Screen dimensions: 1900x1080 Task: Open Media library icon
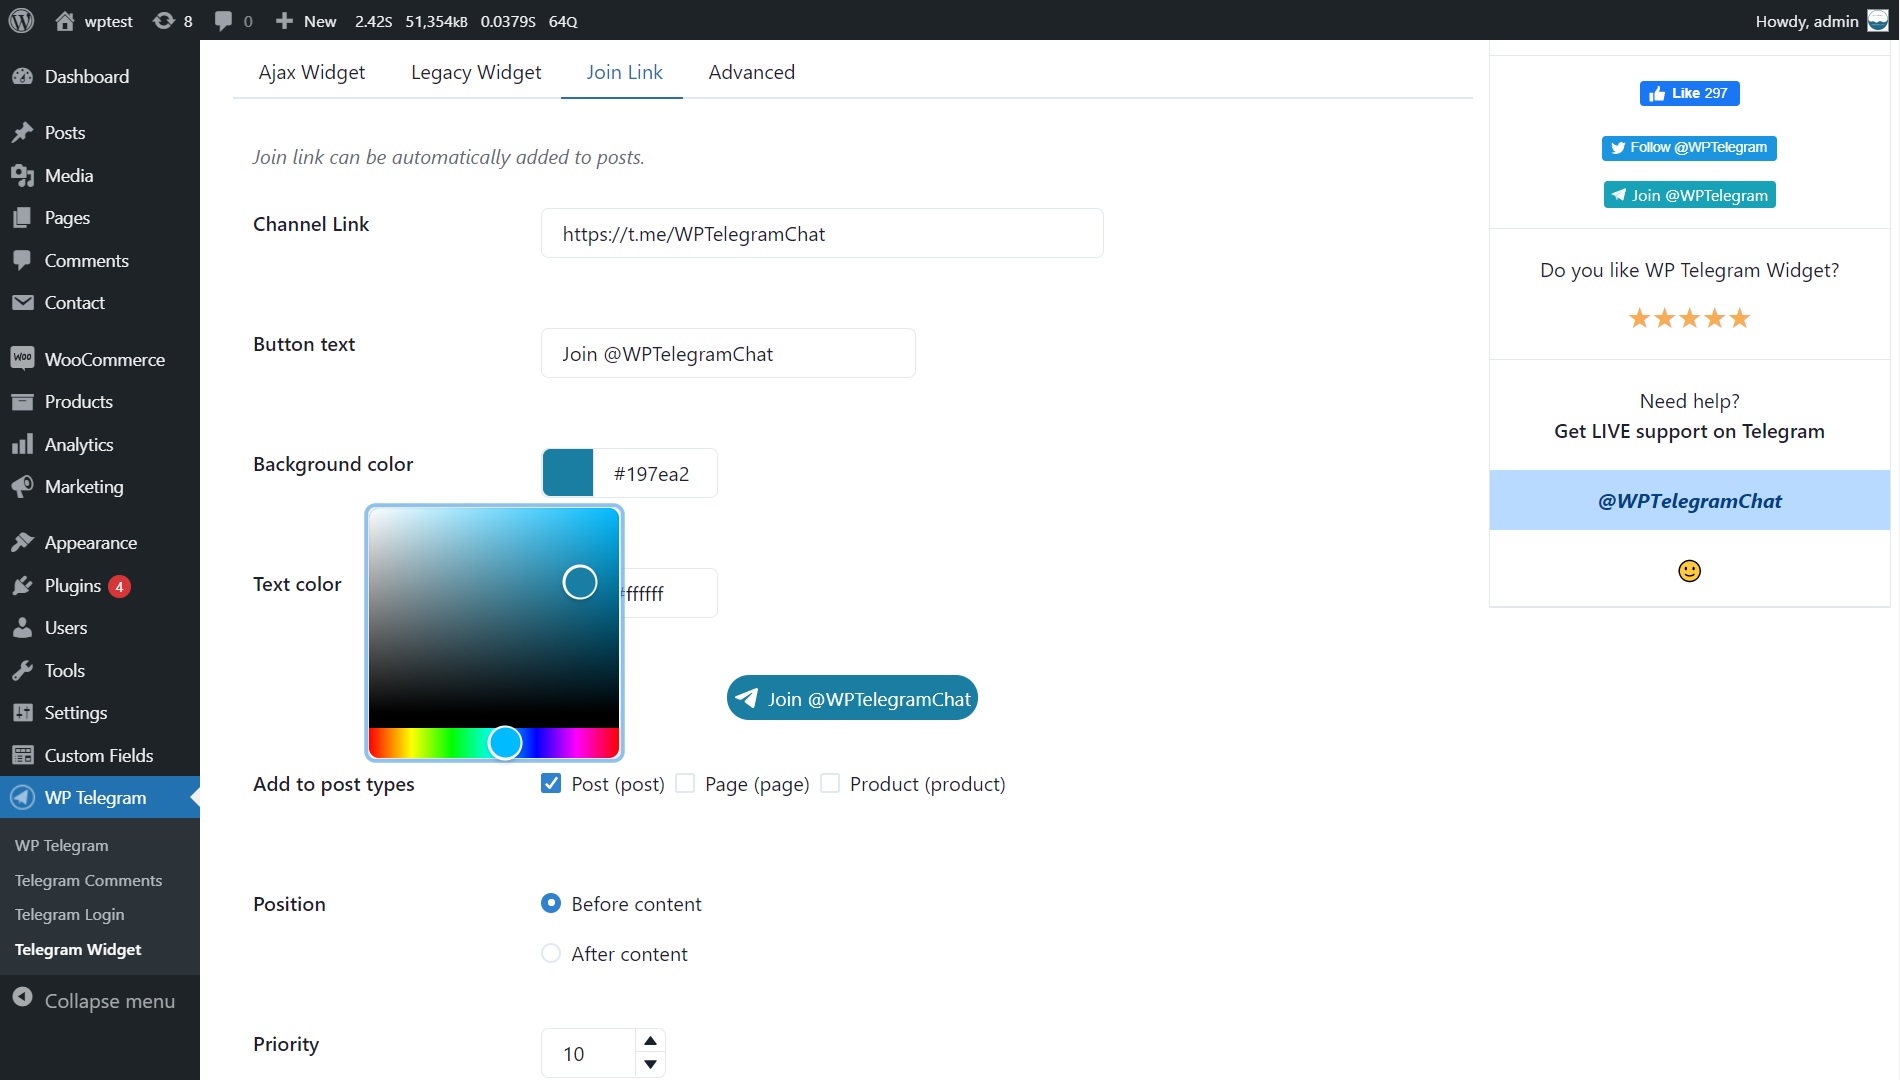pos(23,176)
